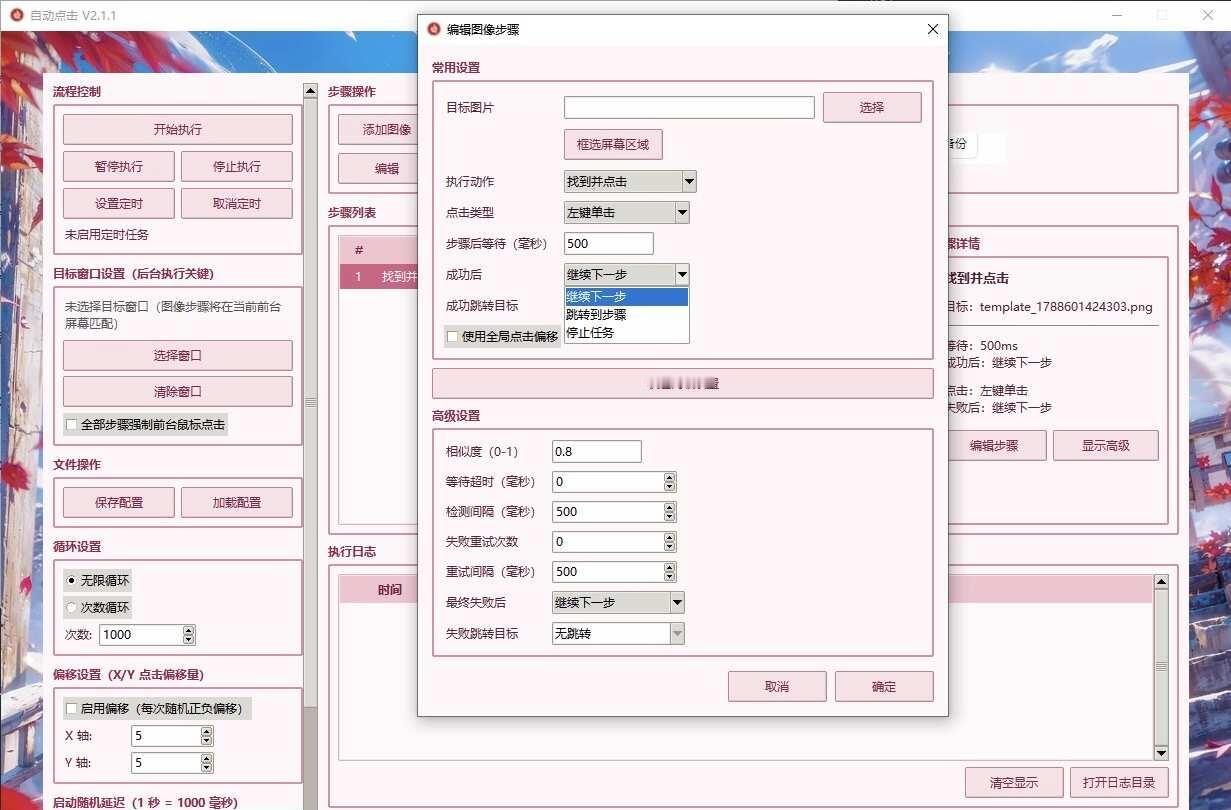Image resolution: width=1231 pixels, height=810 pixels.
Task: Choose 跳转到步骤 from the open list
Action: [627, 315]
